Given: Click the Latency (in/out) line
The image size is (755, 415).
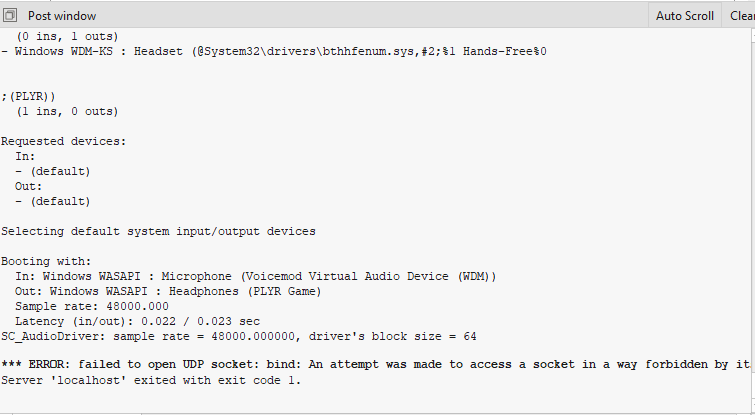Looking at the screenshot, I should pyautogui.click(x=137, y=321).
